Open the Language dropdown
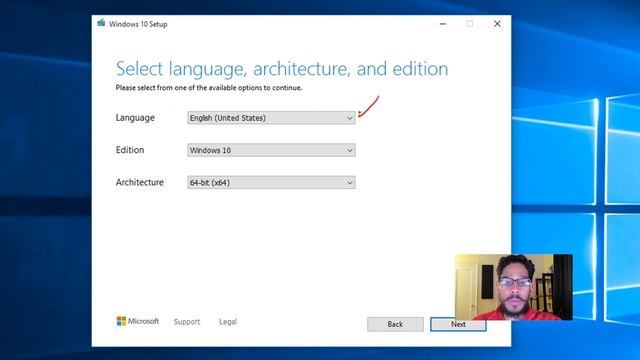Image resolution: width=640 pixels, height=360 pixels. point(271,118)
